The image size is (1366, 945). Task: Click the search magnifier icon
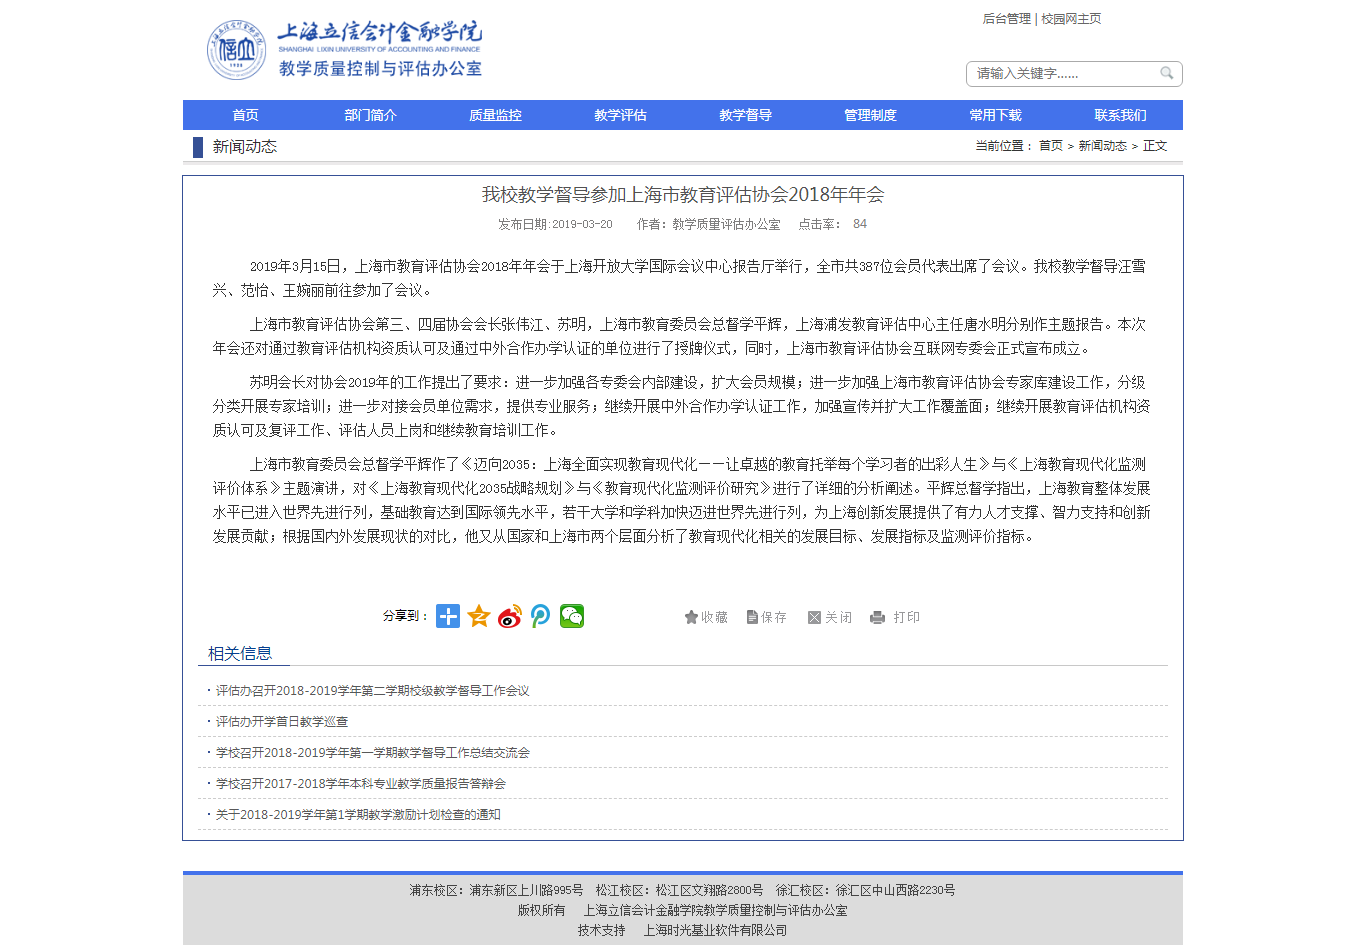click(x=1166, y=73)
